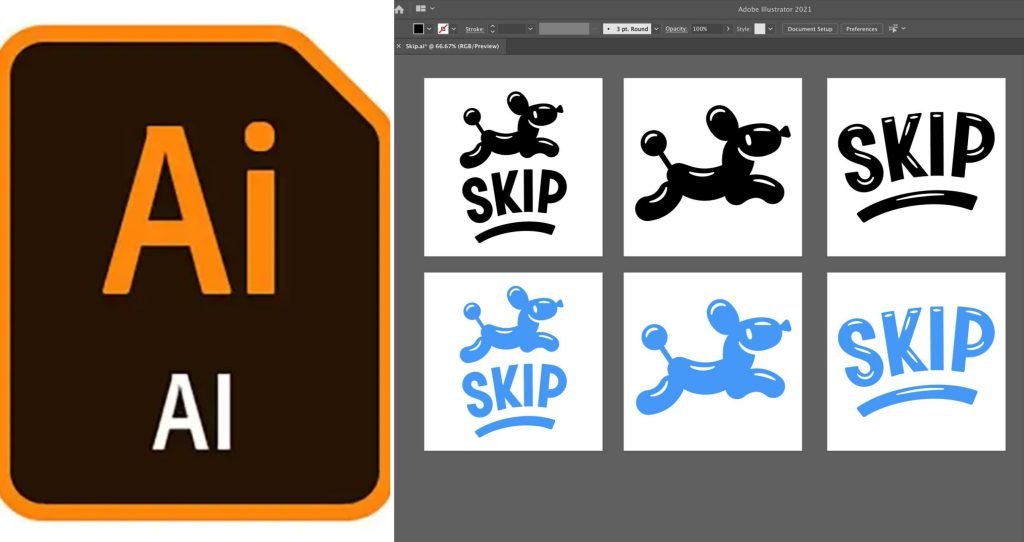This screenshot has height=542, width=1024.
Task: Select the blue dog with SKIP artboard
Action: [x=513, y=362]
